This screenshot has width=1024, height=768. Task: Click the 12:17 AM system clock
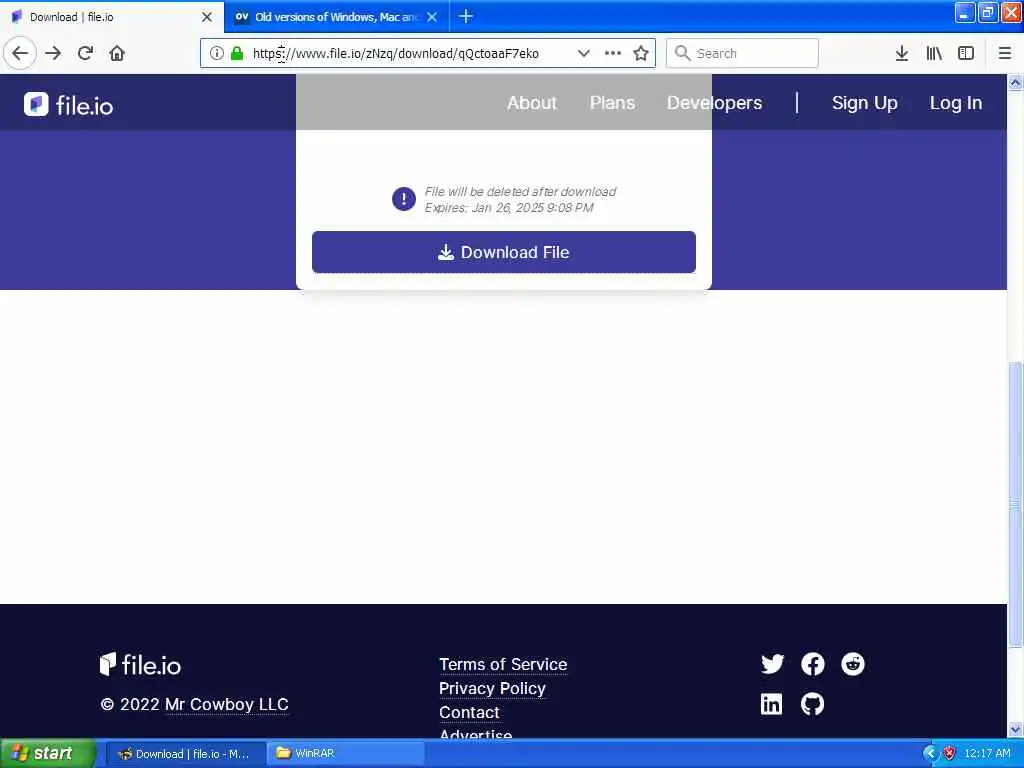tap(987, 753)
